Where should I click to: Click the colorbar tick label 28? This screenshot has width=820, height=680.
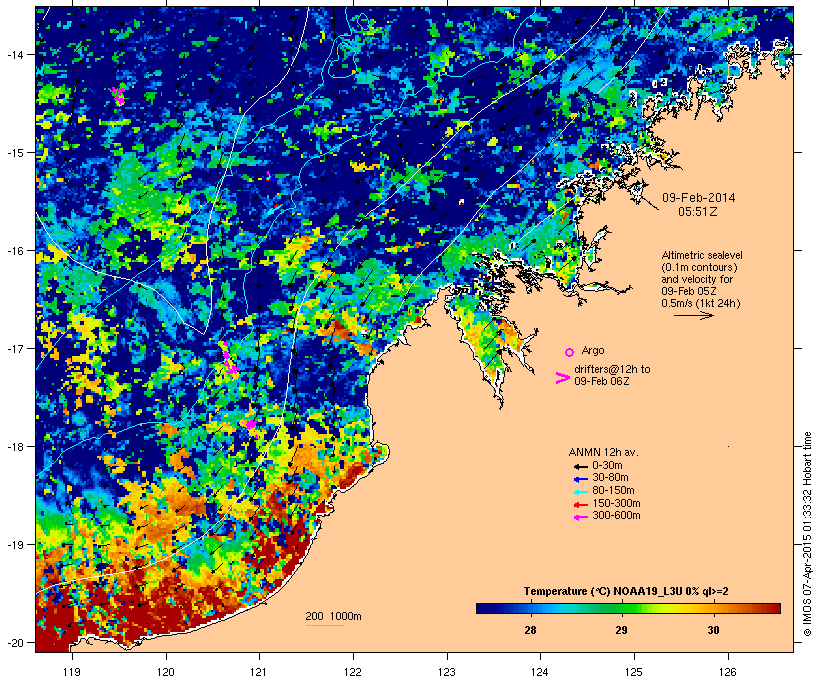click(x=530, y=630)
